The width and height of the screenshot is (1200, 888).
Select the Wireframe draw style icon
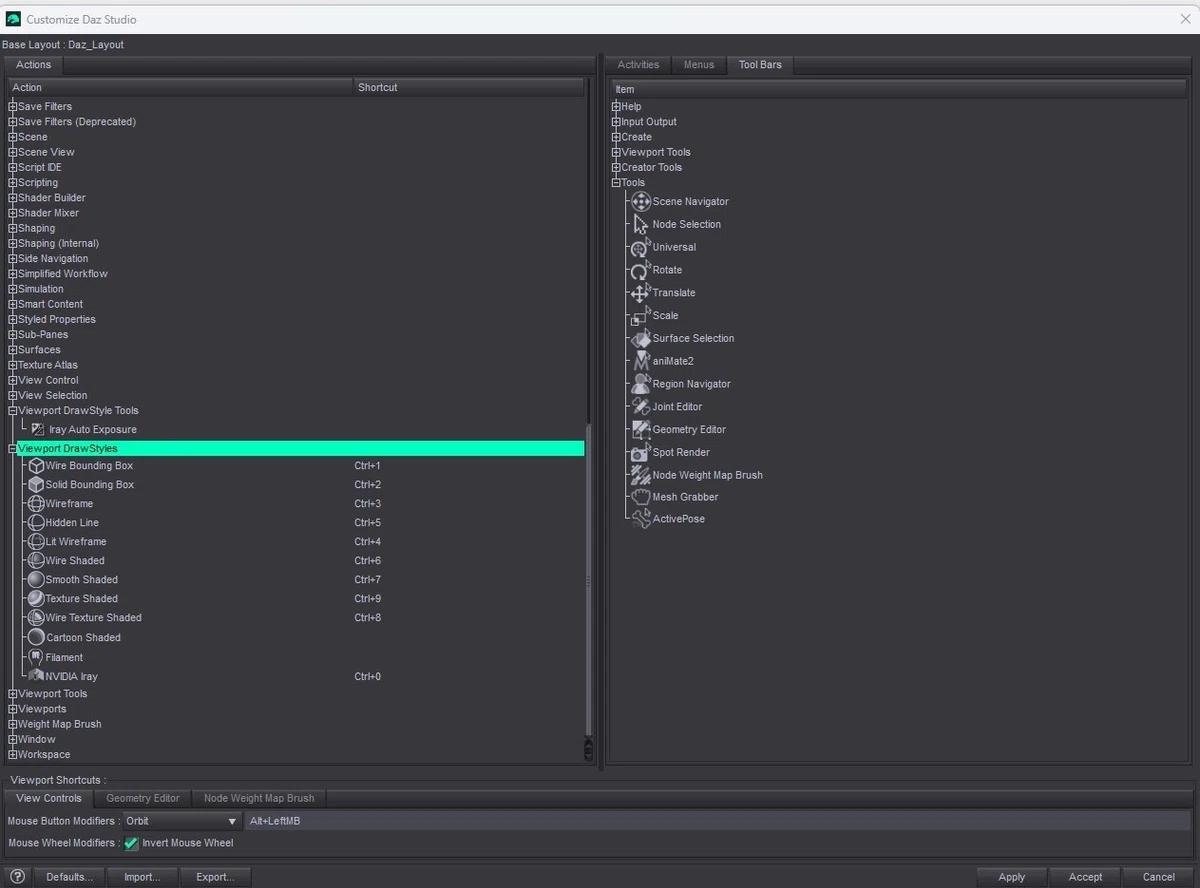(x=36, y=504)
